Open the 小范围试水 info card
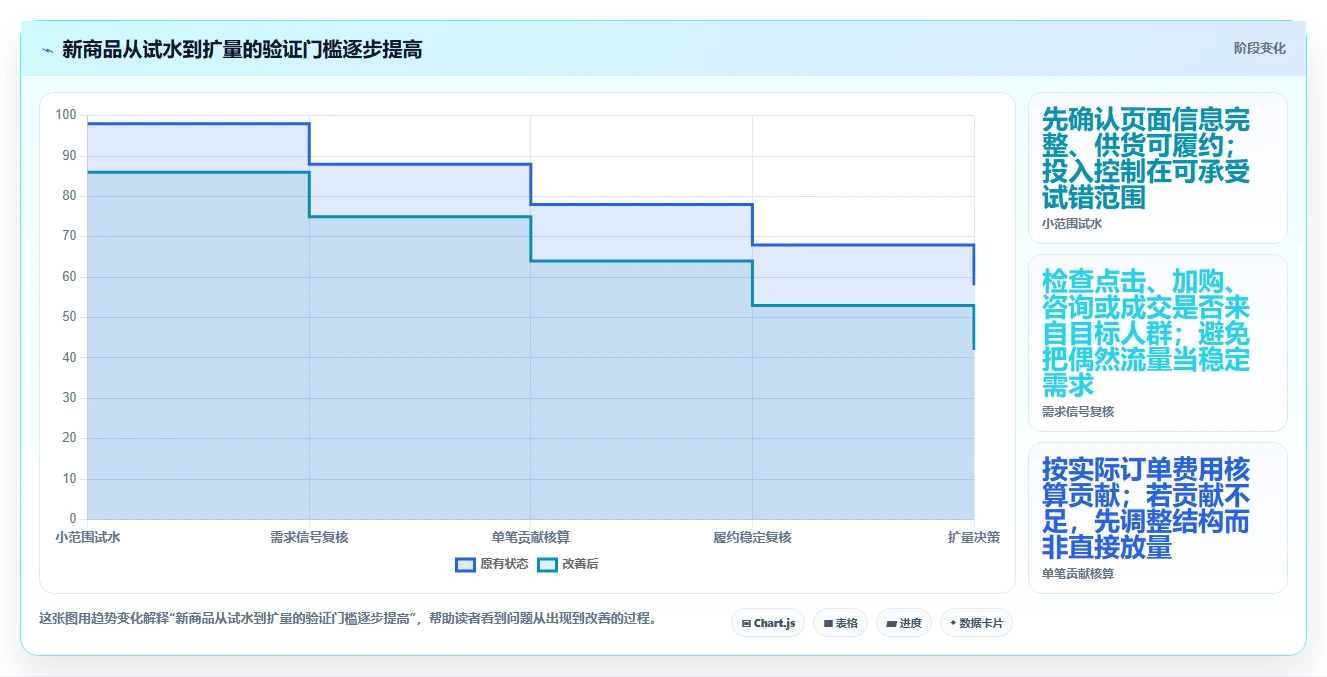Image resolution: width=1327 pixels, height=677 pixels. pyautogui.click(x=1157, y=168)
